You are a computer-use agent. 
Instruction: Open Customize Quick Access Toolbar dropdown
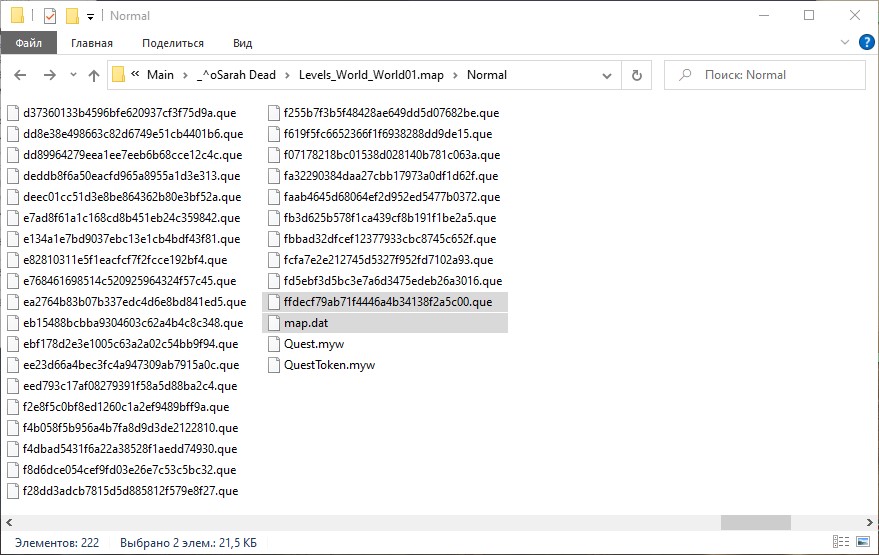[90, 16]
